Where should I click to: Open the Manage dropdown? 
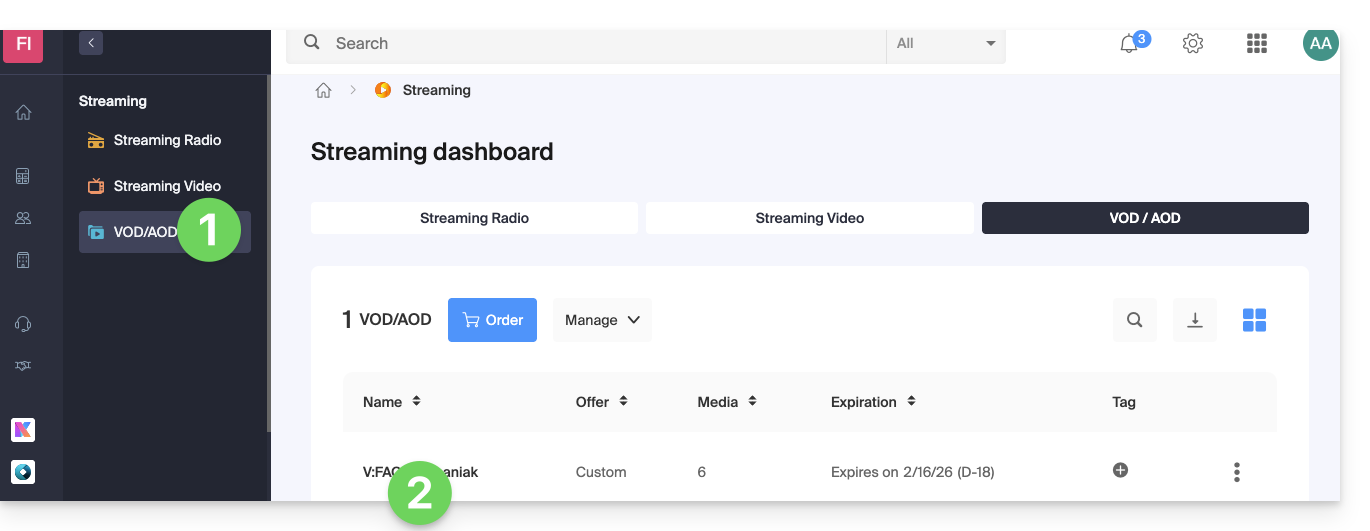(x=602, y=320)
